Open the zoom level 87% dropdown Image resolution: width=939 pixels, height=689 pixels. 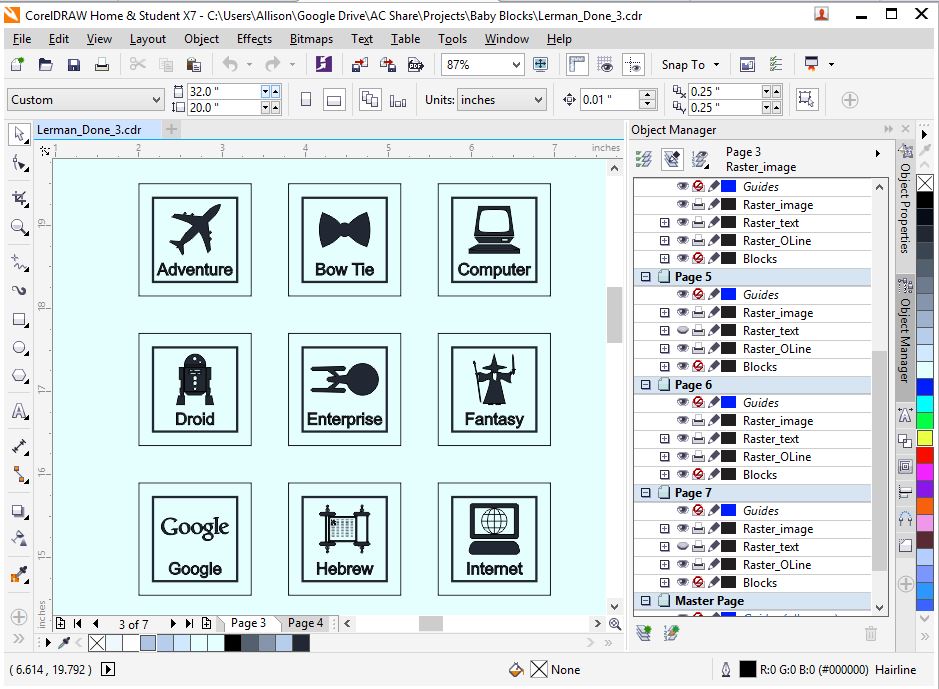[516, 65]
